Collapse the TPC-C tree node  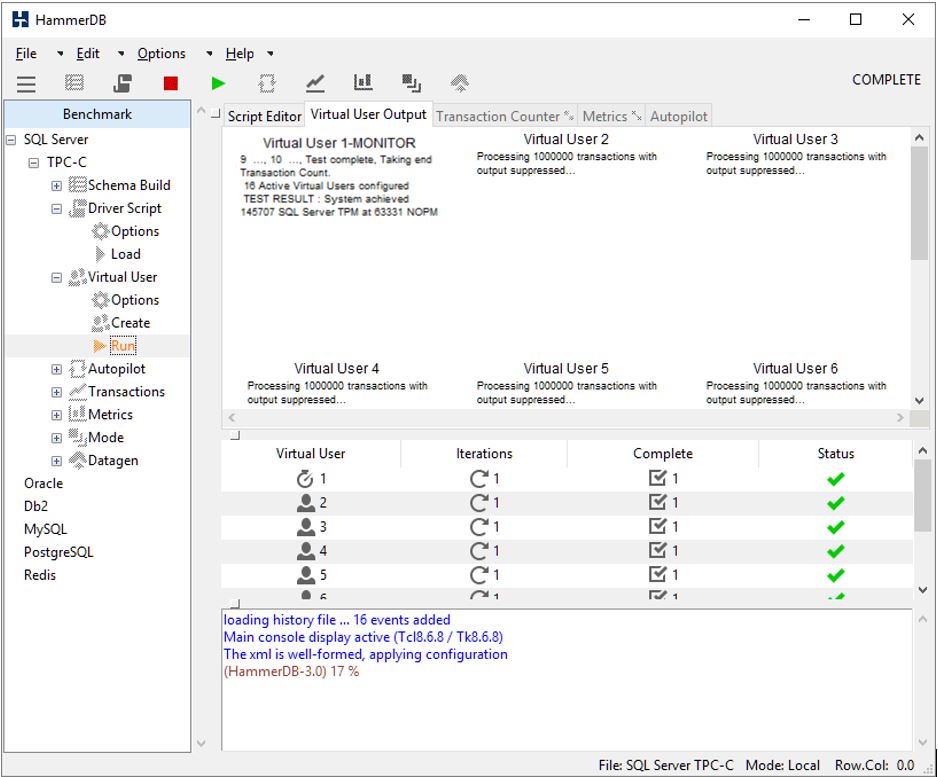pyautogui.click(x=34, y=163)
